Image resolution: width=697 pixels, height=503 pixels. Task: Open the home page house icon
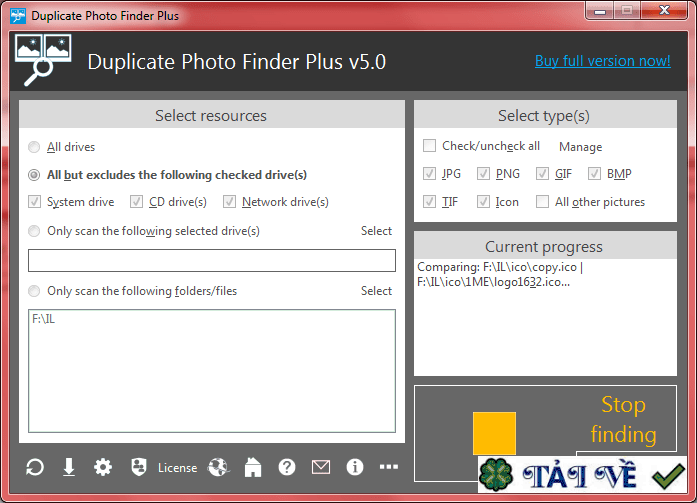point(253,467)
